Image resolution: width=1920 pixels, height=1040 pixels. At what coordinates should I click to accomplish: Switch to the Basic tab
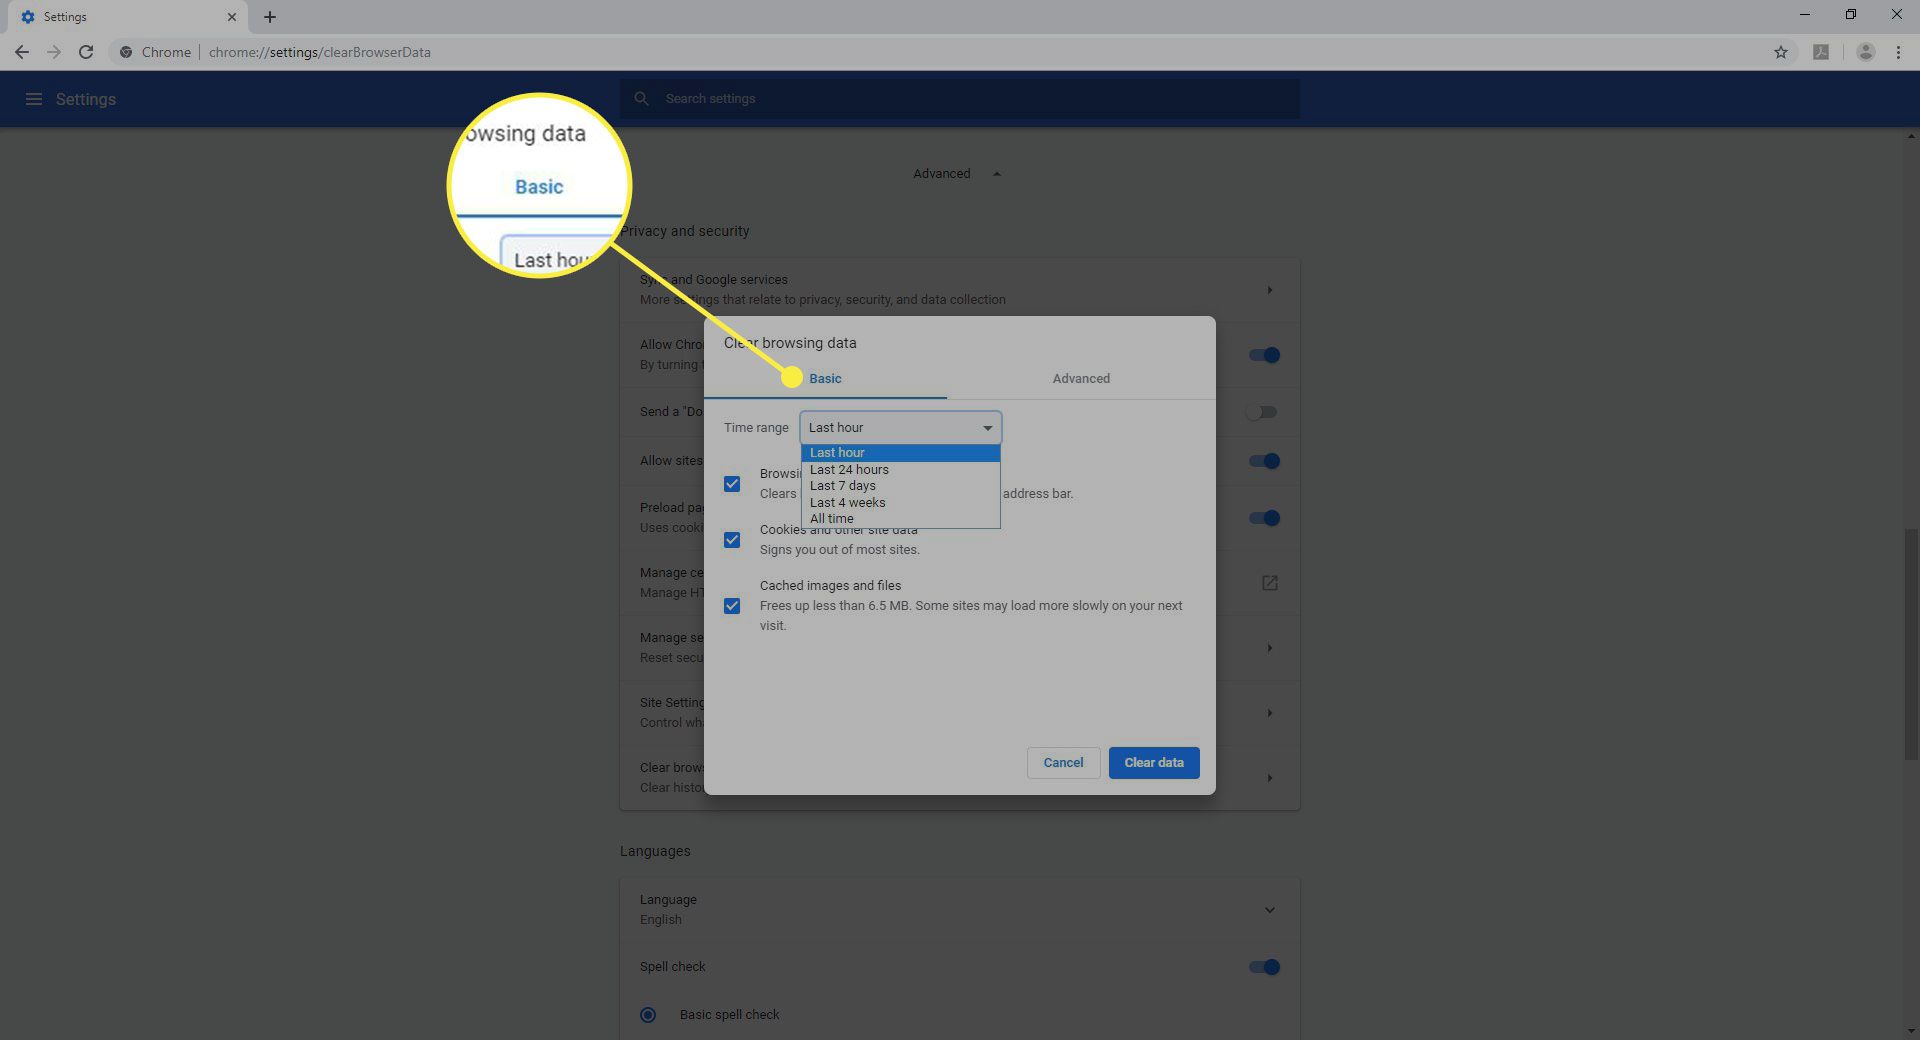click(x=825, y=379)
